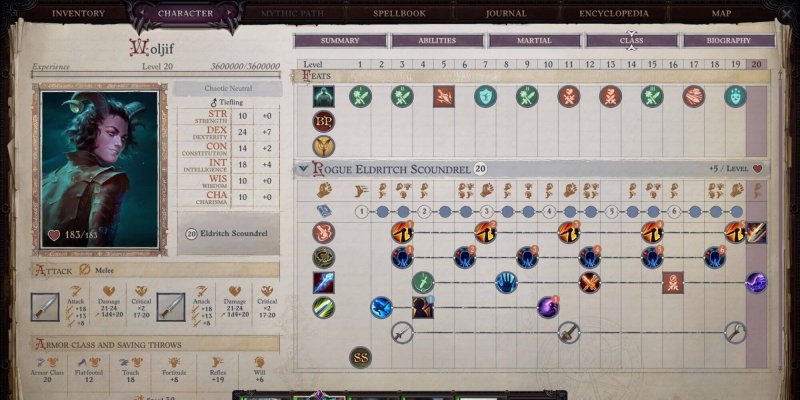Click the level 18 blue hooded ability icon

click(715, 258)
